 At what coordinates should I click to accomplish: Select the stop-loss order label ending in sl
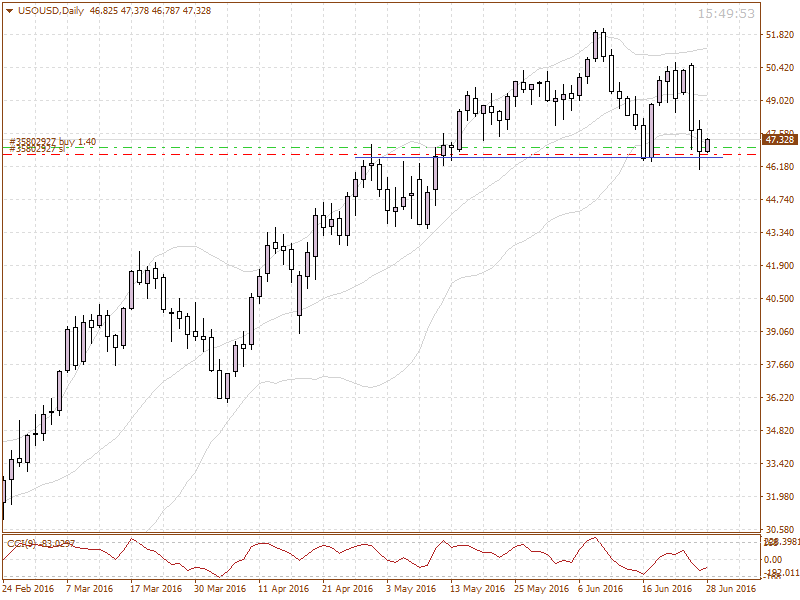click(x=40, y=149)
